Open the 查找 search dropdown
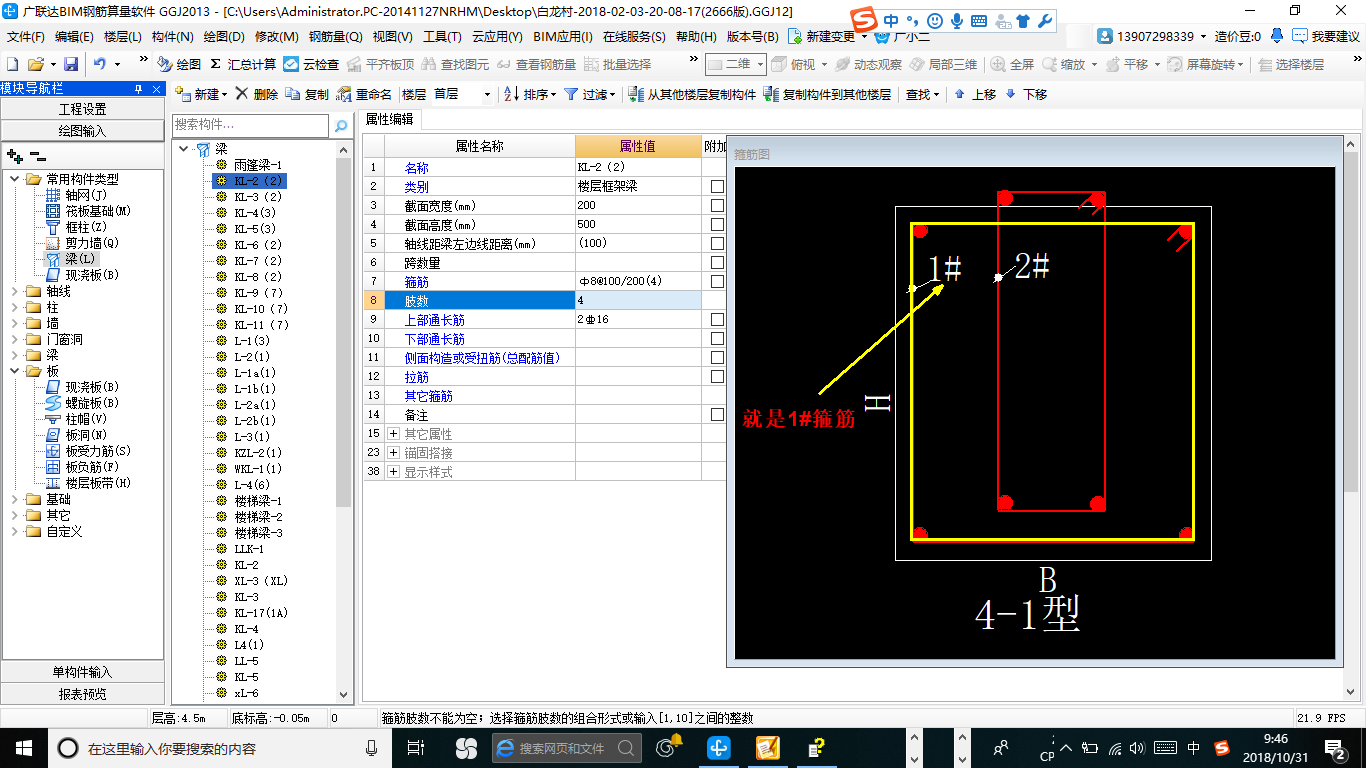Viewport: 1366px width, 768px height. point(922,94)
